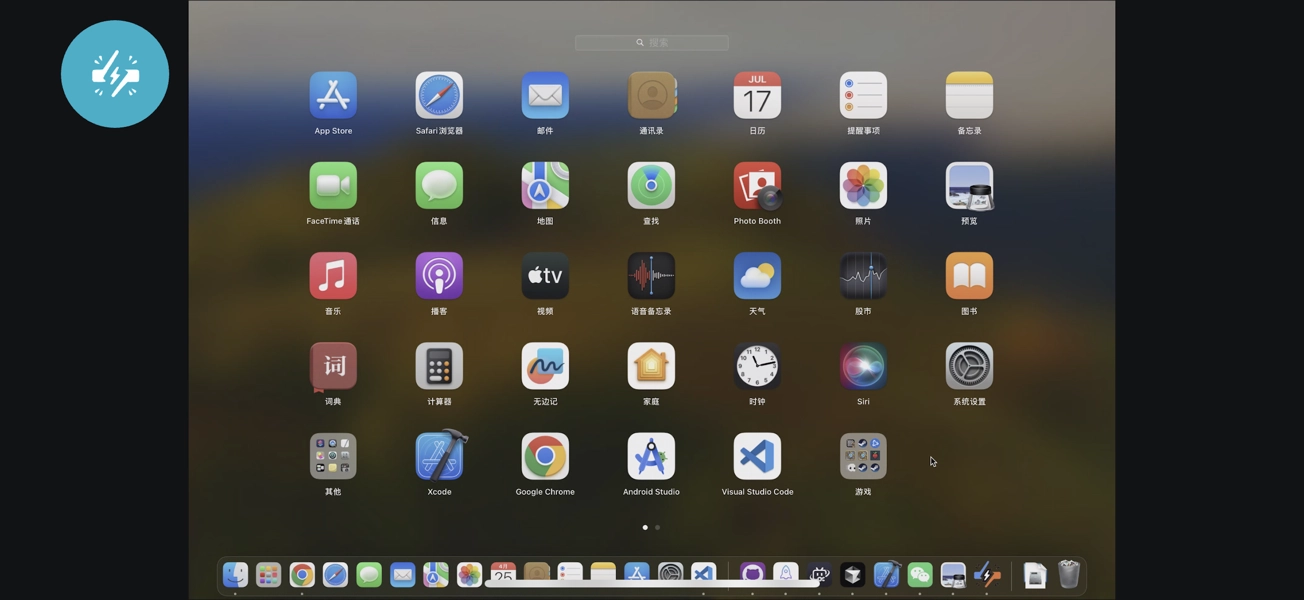Open the 语音备忘录 voice memos app
1304x600 pixels.
point(651,277)
